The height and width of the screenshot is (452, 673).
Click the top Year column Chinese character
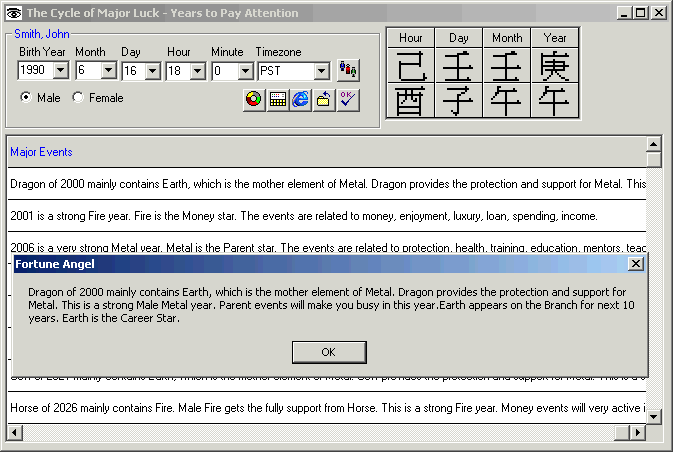554,66
